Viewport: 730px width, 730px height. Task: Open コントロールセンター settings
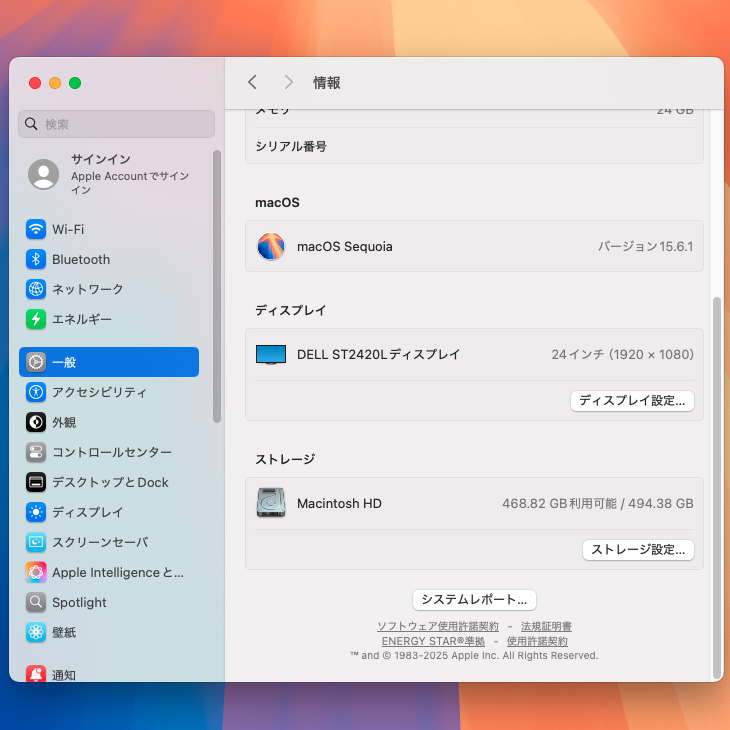point(109,452)
